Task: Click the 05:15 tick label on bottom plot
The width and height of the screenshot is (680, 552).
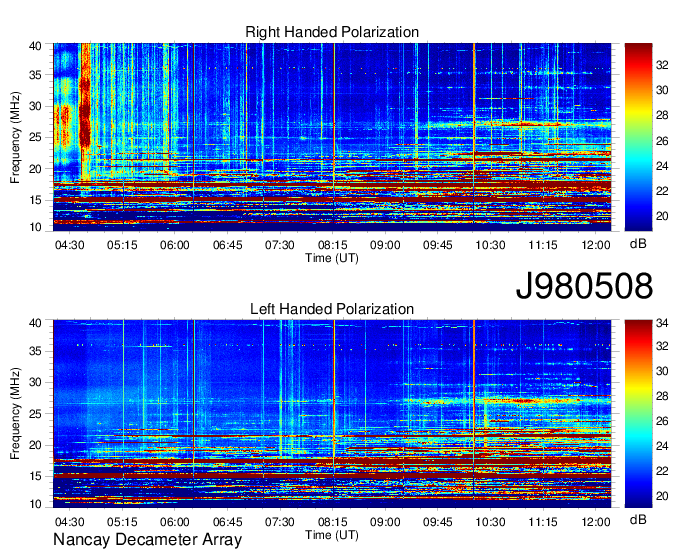Action: tap(122, 522)
